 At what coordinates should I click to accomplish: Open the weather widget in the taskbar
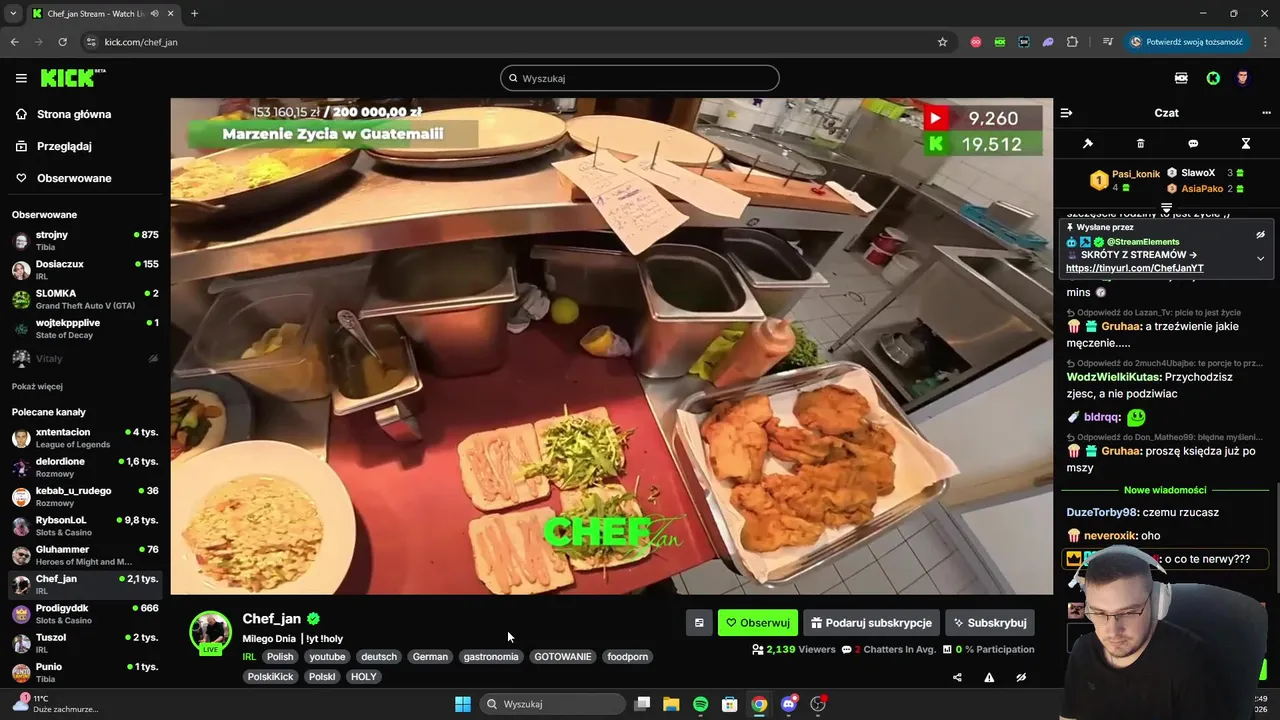[56, 704]
